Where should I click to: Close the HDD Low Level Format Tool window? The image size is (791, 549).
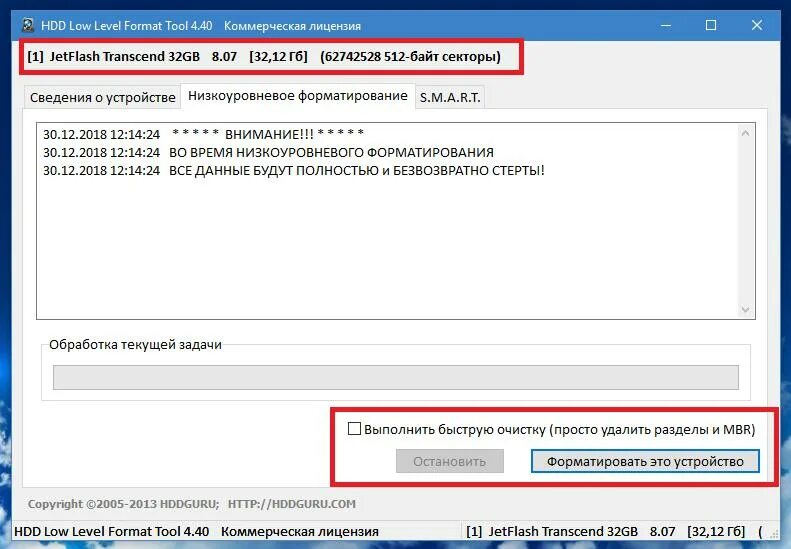click(x=757, y=25)
